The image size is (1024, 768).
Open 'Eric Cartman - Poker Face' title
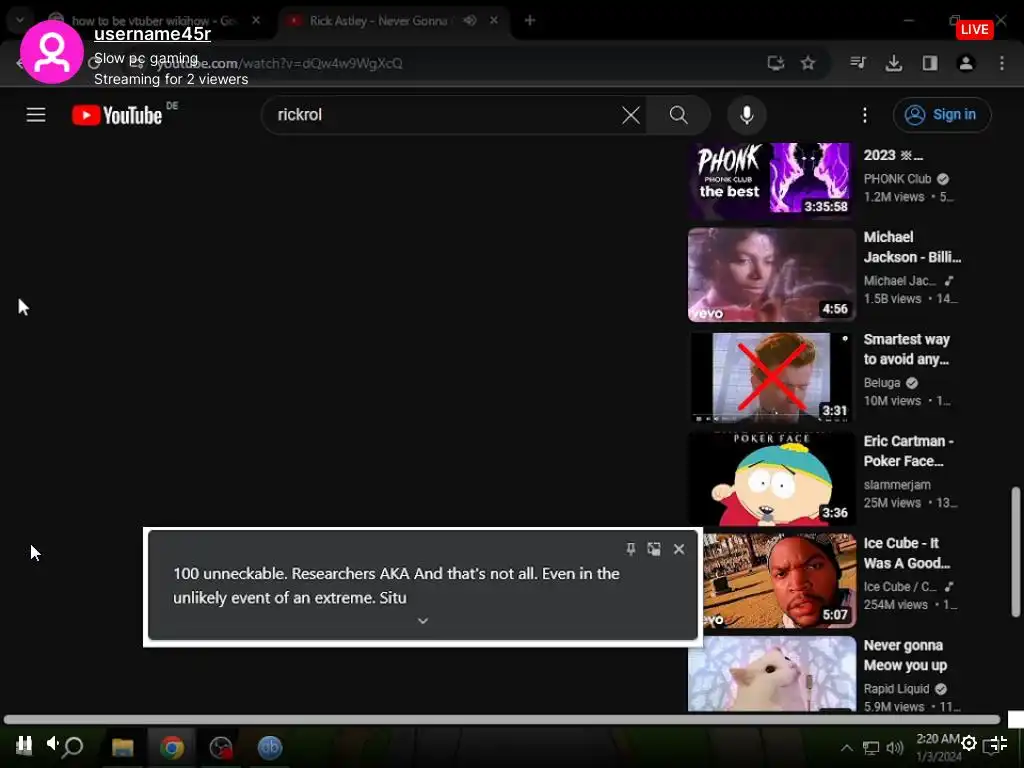[x=908, y=451]
